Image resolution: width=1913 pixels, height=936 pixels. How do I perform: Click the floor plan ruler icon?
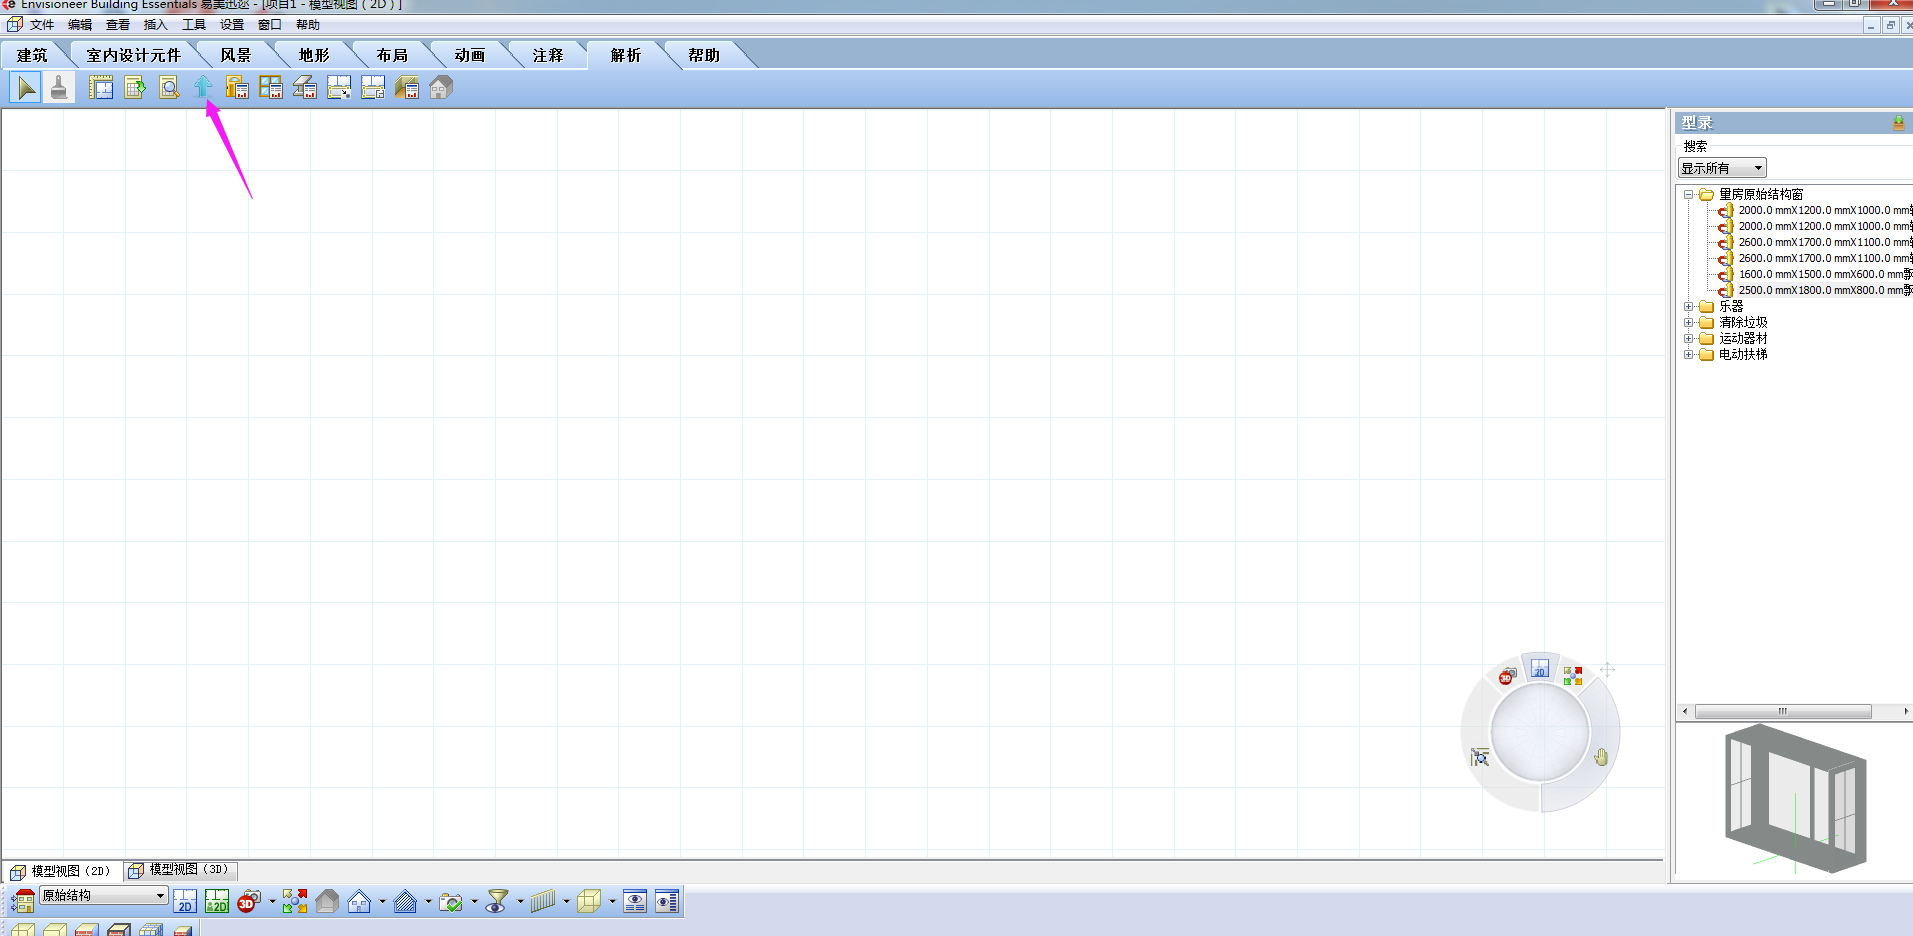[101, 88]
